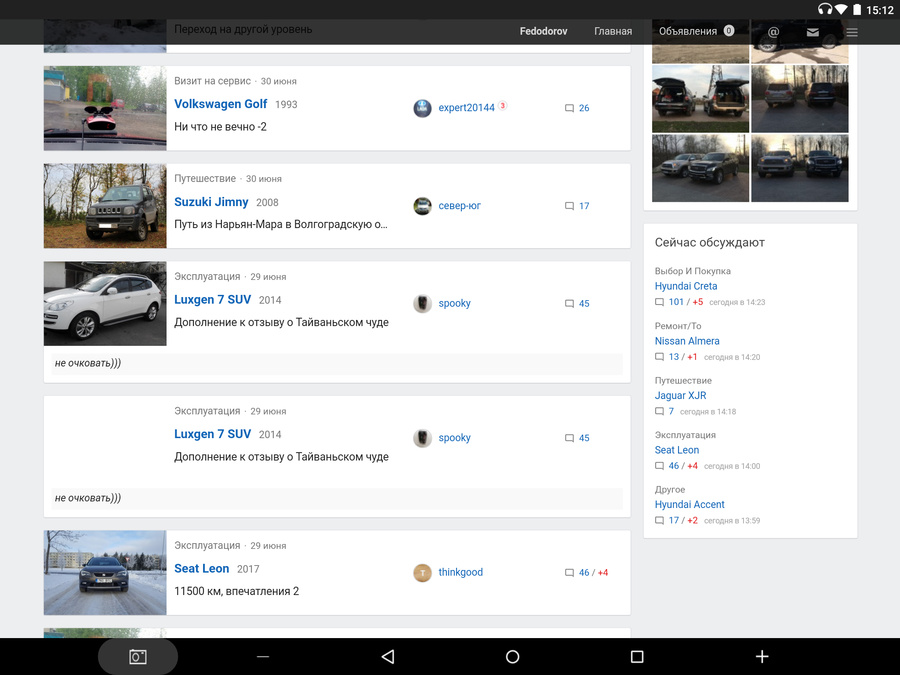This screenshot has width=900, height=675.
Task: Tap the Android home circle button
Action: coord(513,657)
